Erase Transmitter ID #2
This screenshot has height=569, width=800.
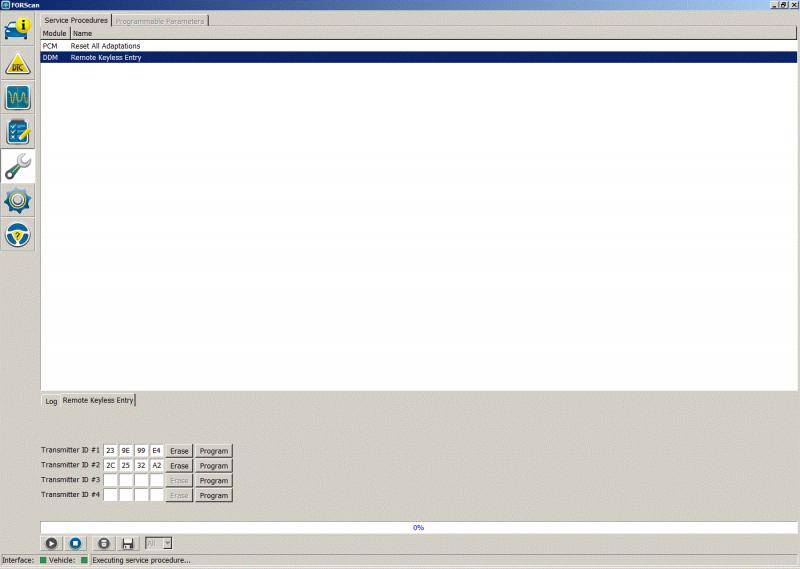click(179, 466)
